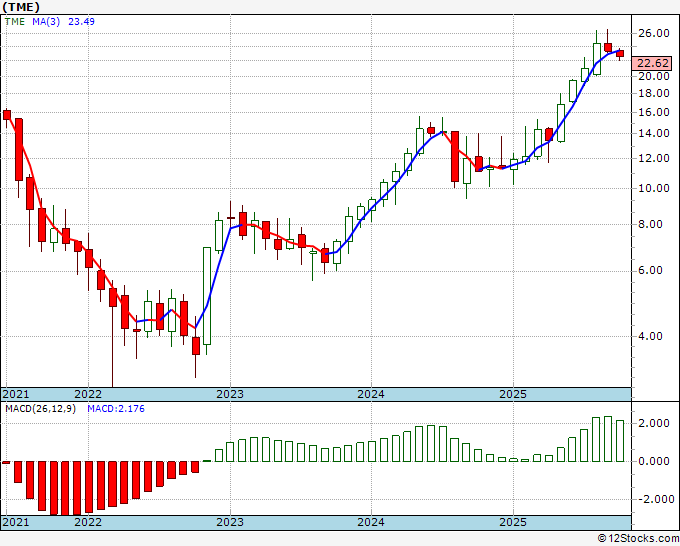Click the tall green candlestick just before 2023
Viewport: 680px width, 546px height.
click(x=207, y=296)
